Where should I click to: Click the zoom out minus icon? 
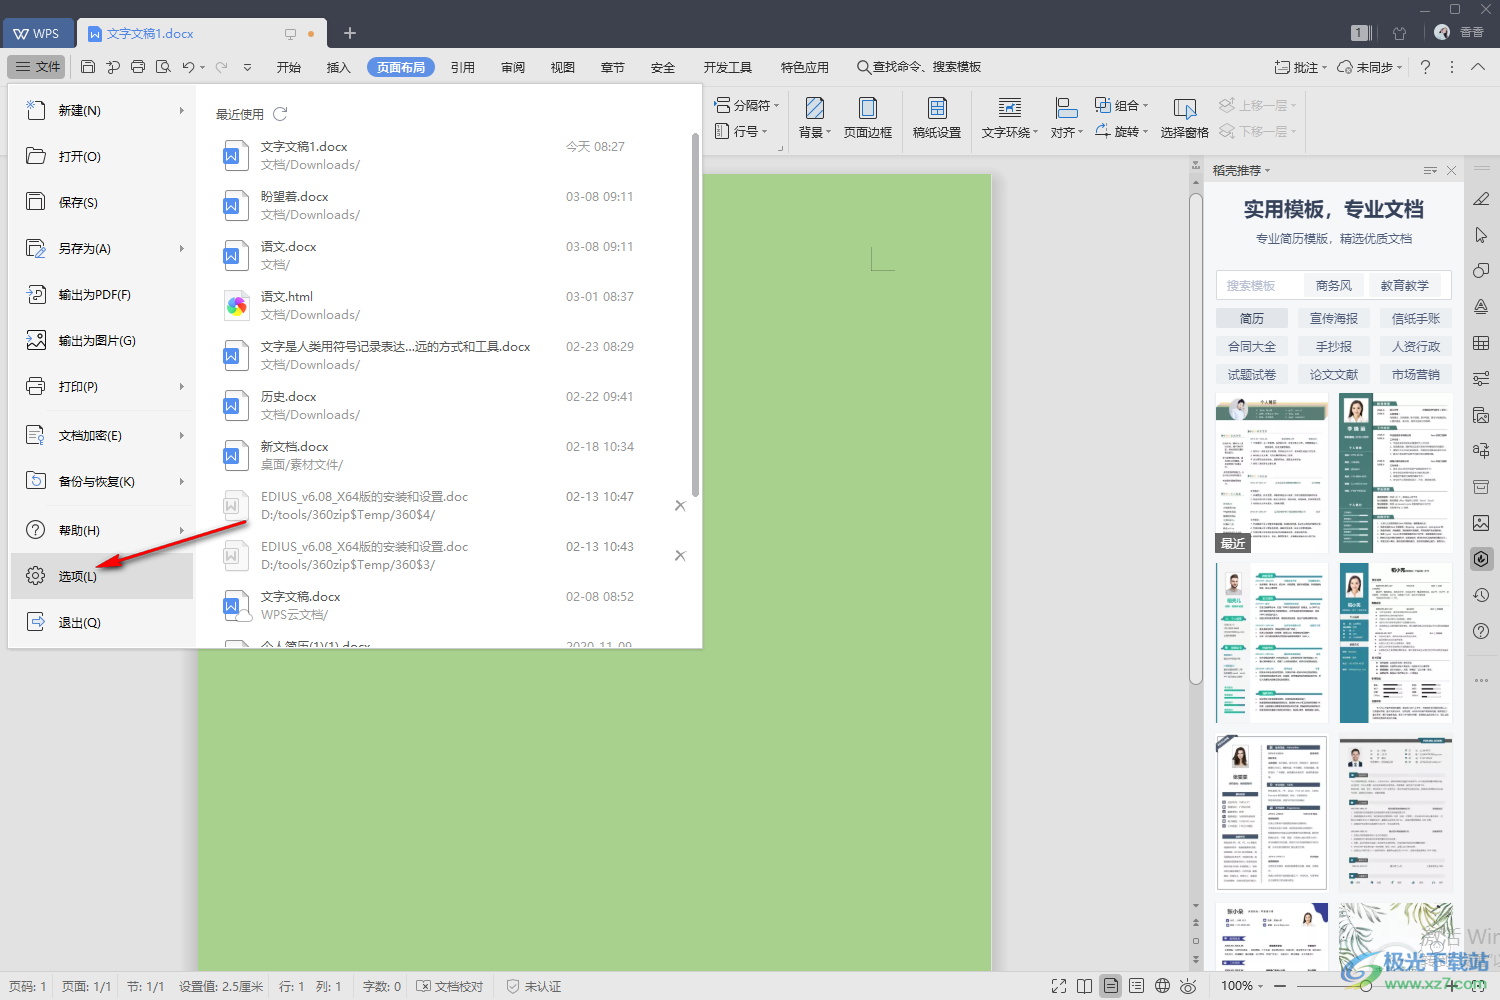[x=1280, y=986]
